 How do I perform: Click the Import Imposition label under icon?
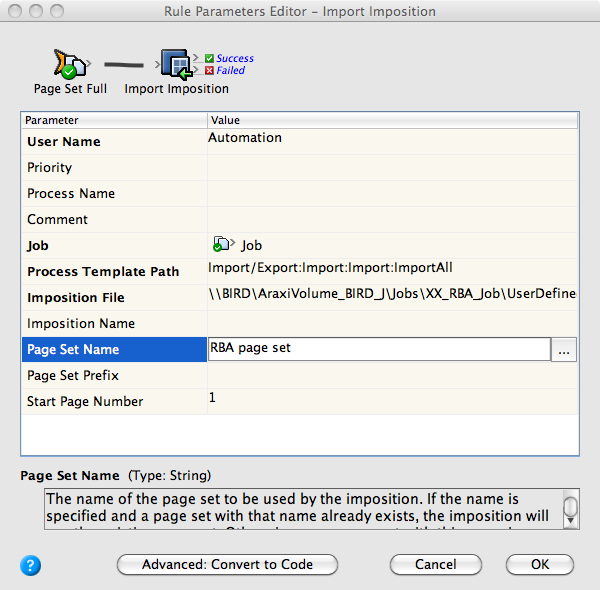pos(176,89)
